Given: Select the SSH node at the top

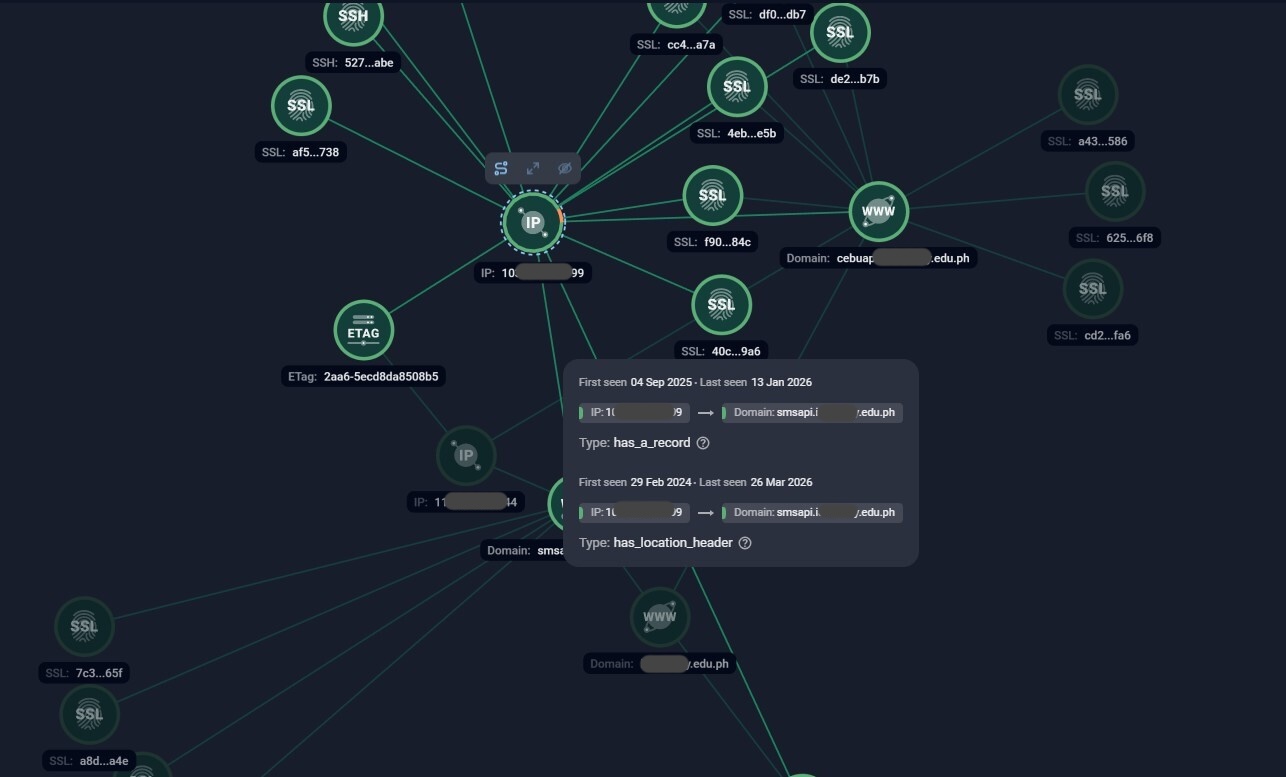Looking at the screenshot, I should coord(353,17).
